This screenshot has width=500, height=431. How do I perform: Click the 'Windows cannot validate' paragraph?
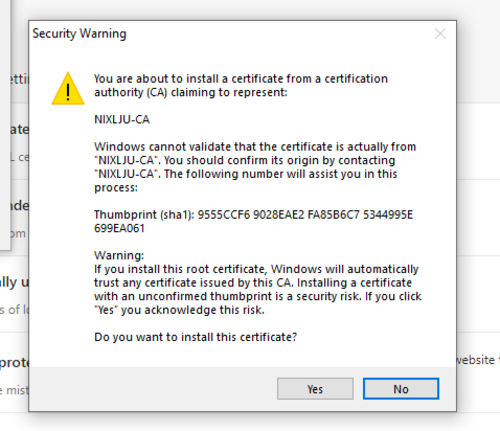(255, 167)
